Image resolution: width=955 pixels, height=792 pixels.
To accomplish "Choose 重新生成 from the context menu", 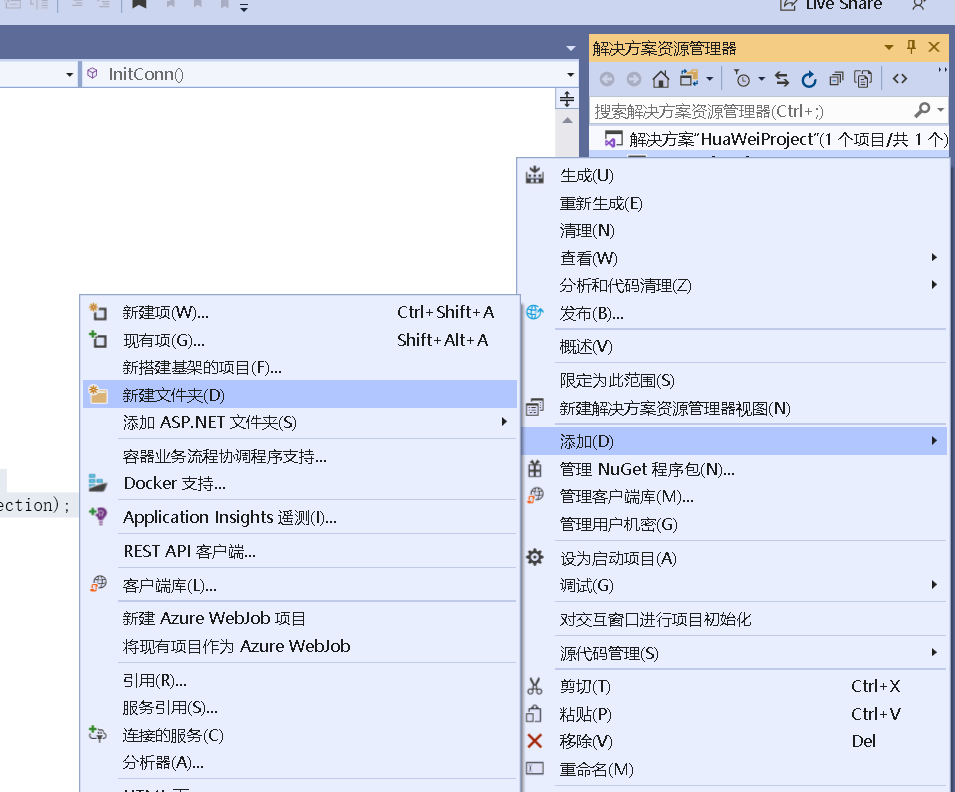I will [x=600, y=202].
